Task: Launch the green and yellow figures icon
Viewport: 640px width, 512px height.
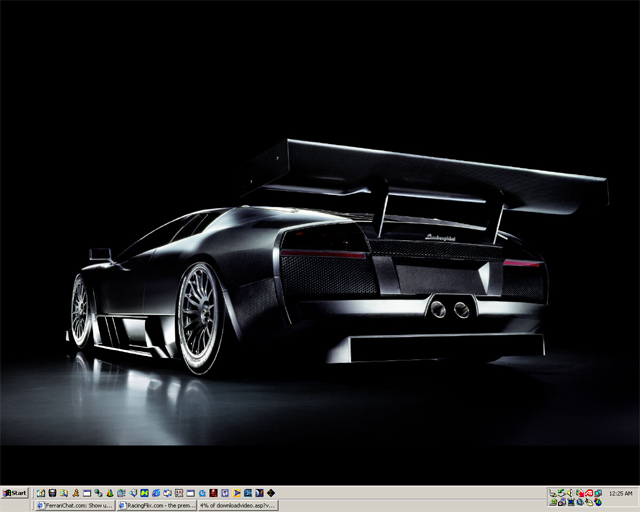Action: point(110,493)
